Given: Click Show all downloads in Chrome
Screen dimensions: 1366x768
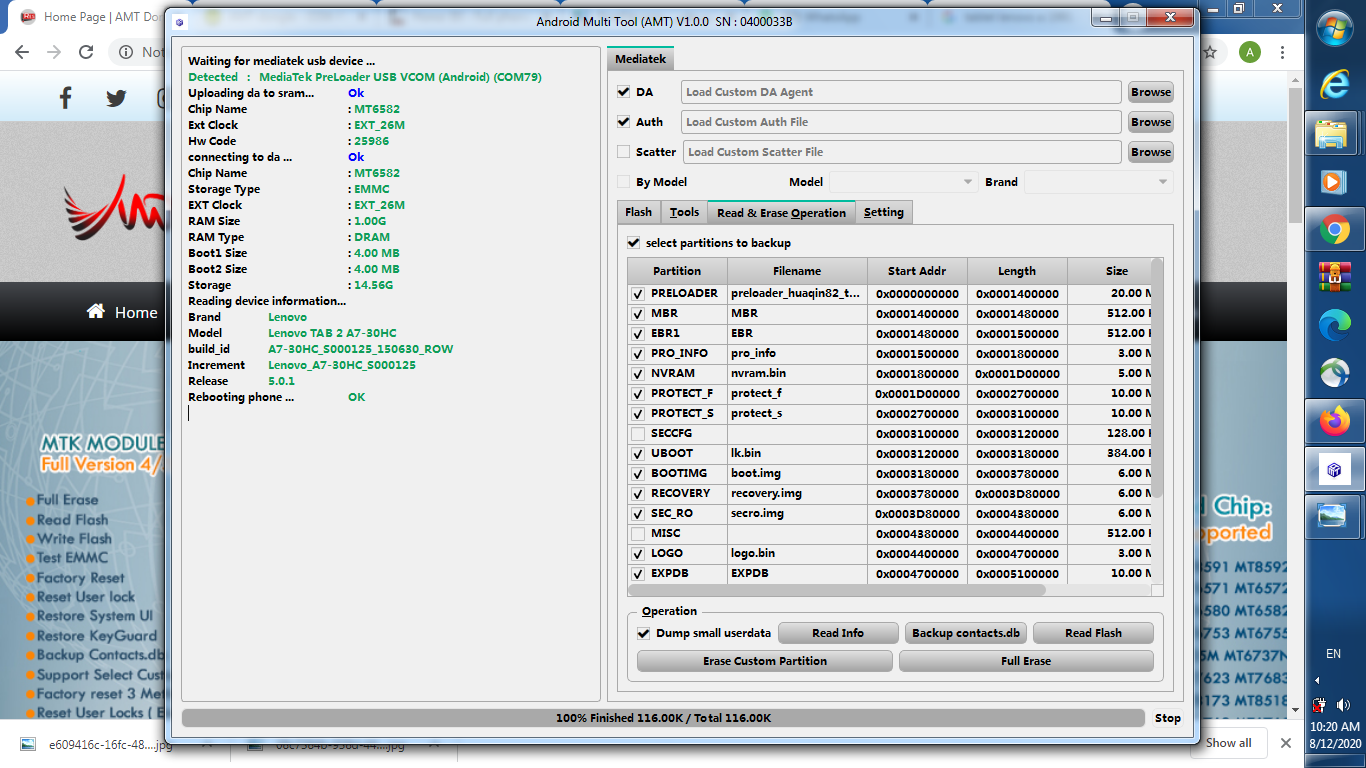Looking at the screenshot, I should coord(1228,743).
